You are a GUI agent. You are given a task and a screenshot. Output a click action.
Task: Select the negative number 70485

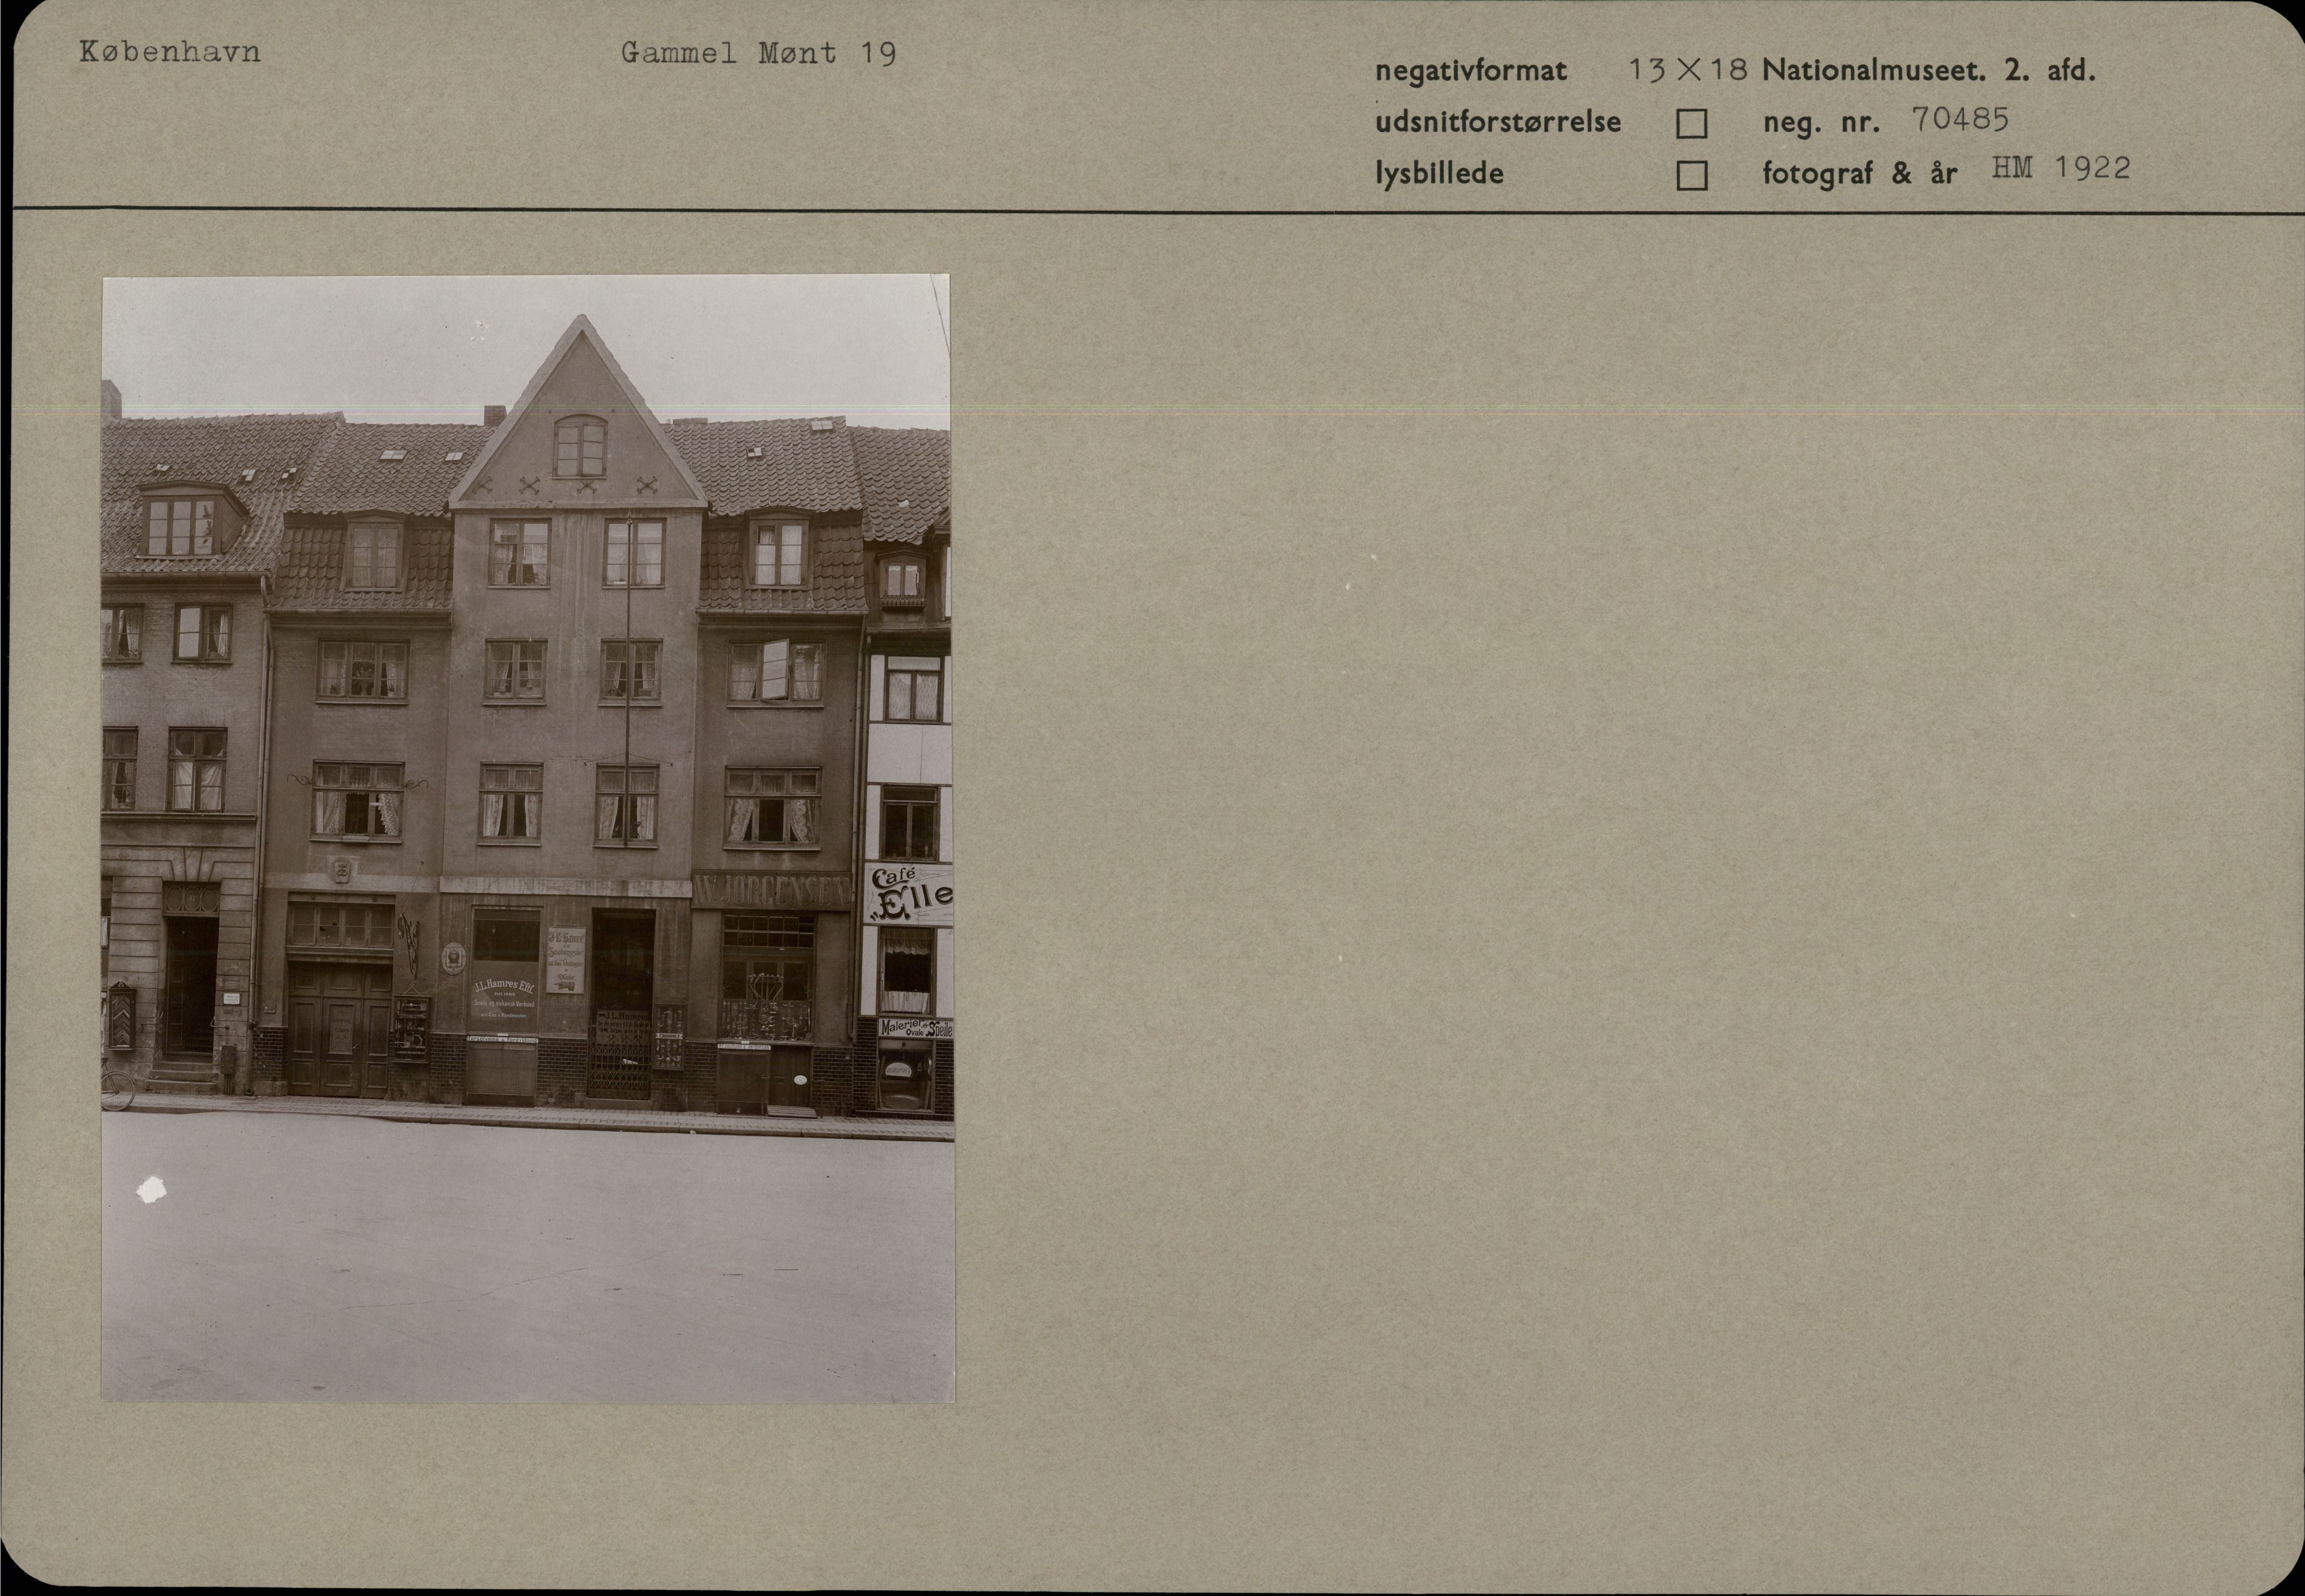click(x=1959, y=120)
